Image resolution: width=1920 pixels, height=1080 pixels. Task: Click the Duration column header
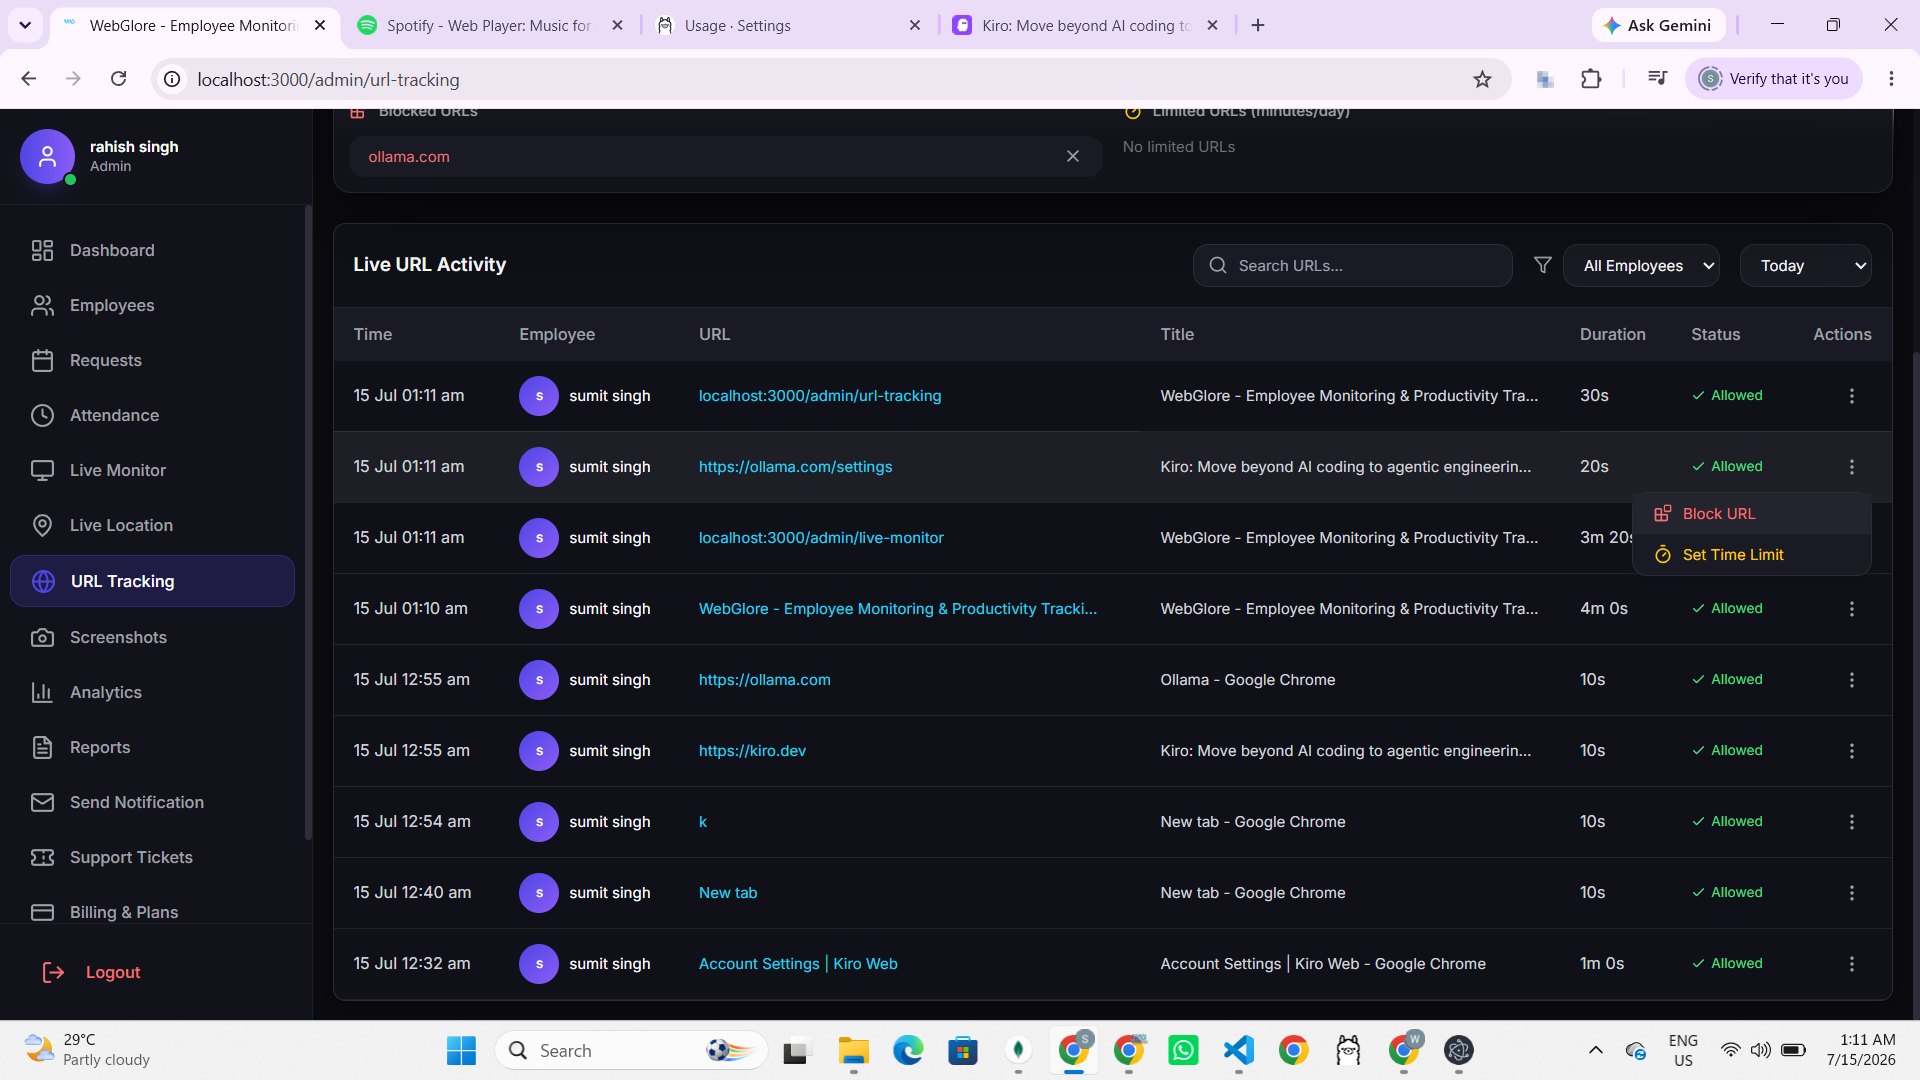[x=1612, y=334]
